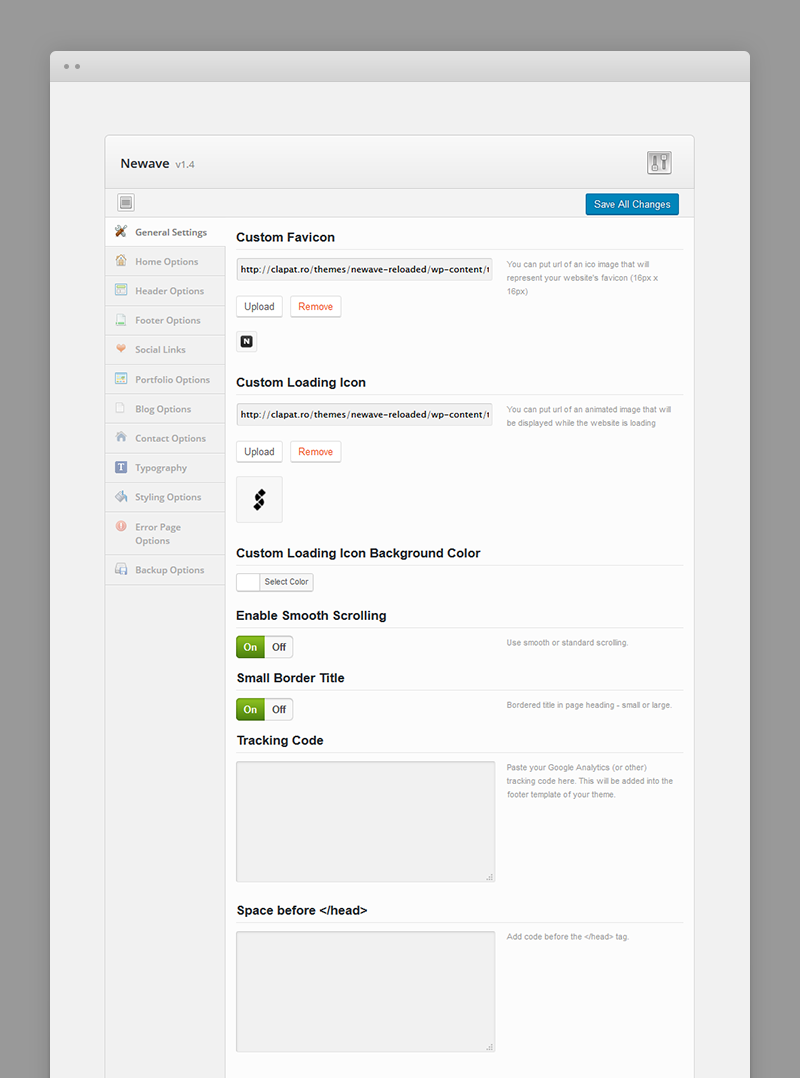This screenshot has width=800, height=1078.
Task: Open the Home Options tab
Action: coord(165,261)
